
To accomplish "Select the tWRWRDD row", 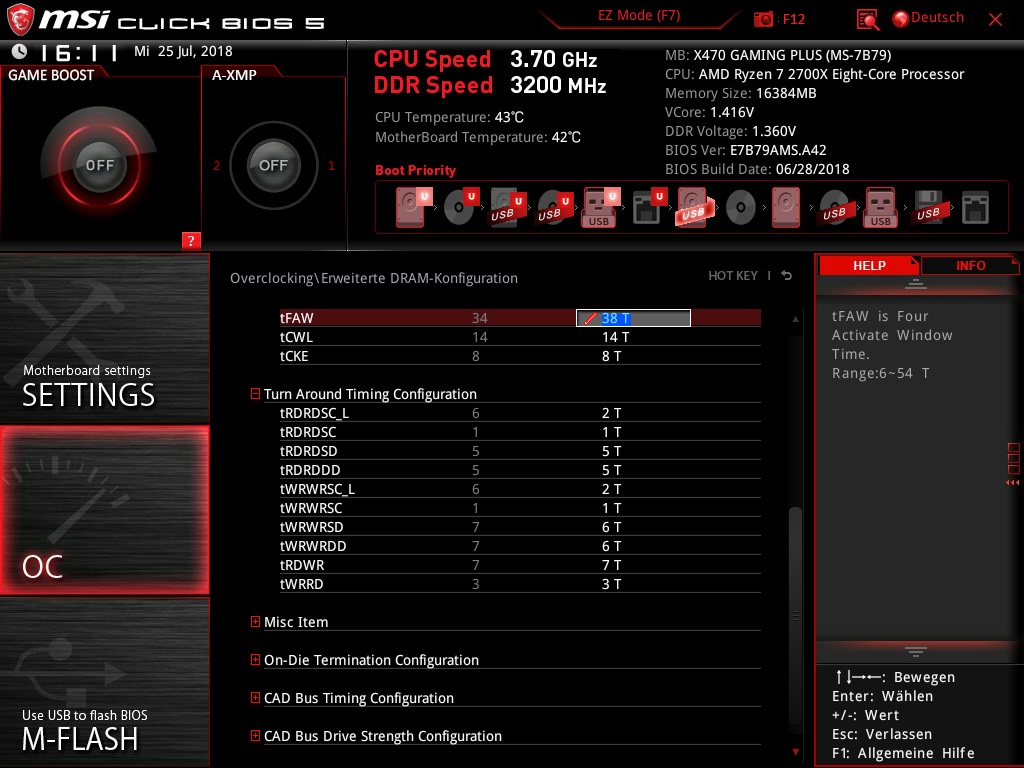I will [x=520, y=545].
